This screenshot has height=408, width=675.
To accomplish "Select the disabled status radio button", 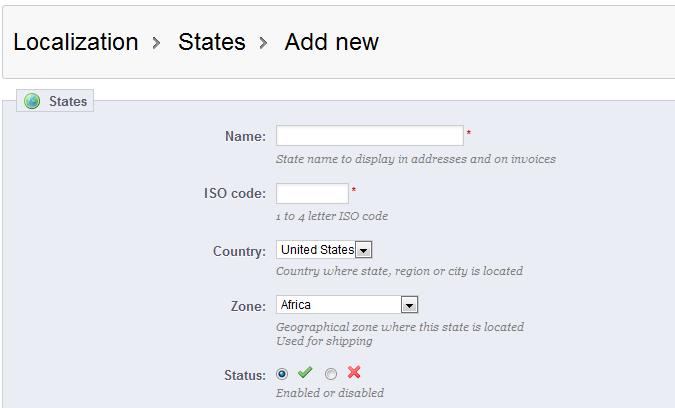I will pyautogui.click(x=331, y=373).
